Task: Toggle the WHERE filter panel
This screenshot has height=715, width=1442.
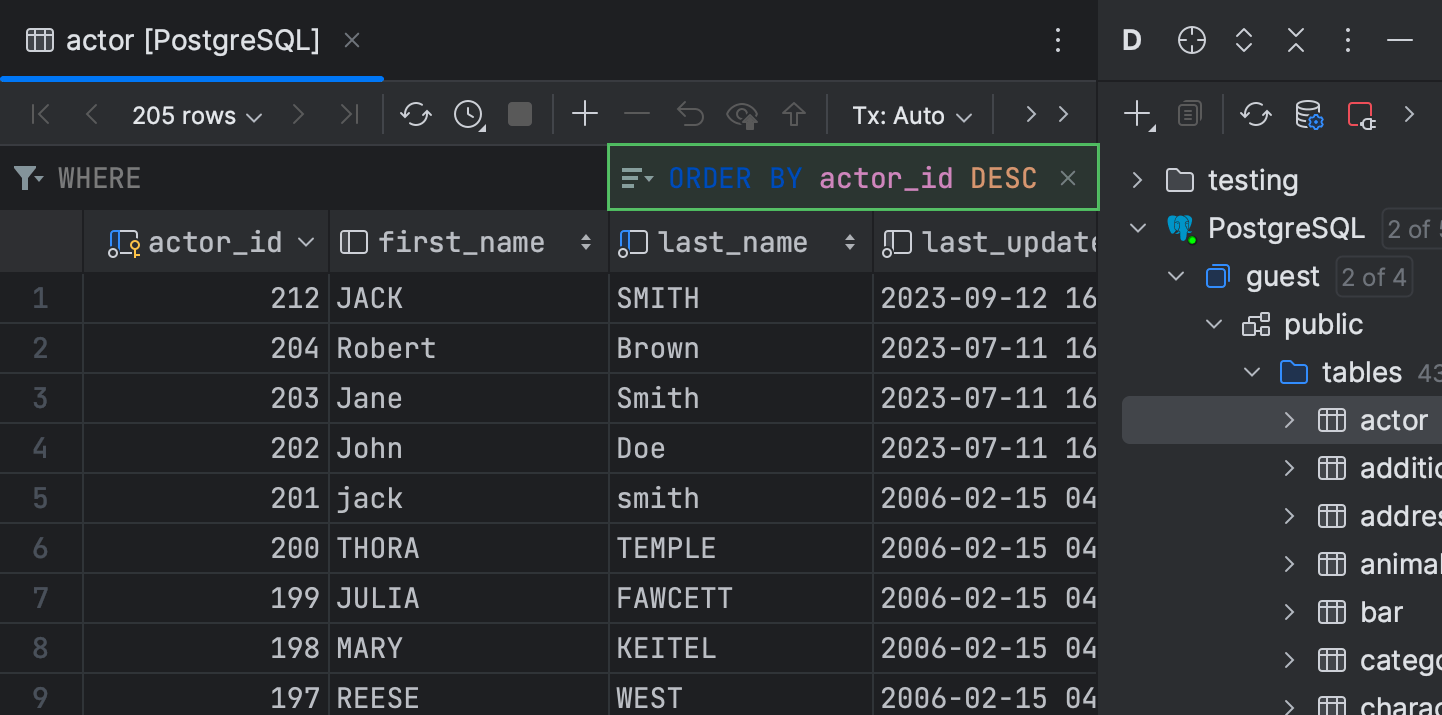Action: click(x=27, y=177)
